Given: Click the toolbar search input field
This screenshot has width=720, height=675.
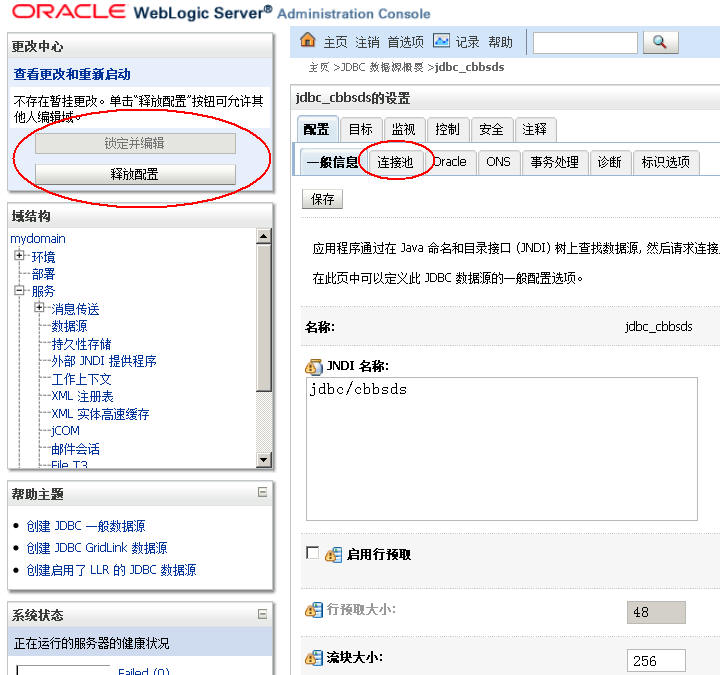Looking at the screenshot, I should coord(585,43).
